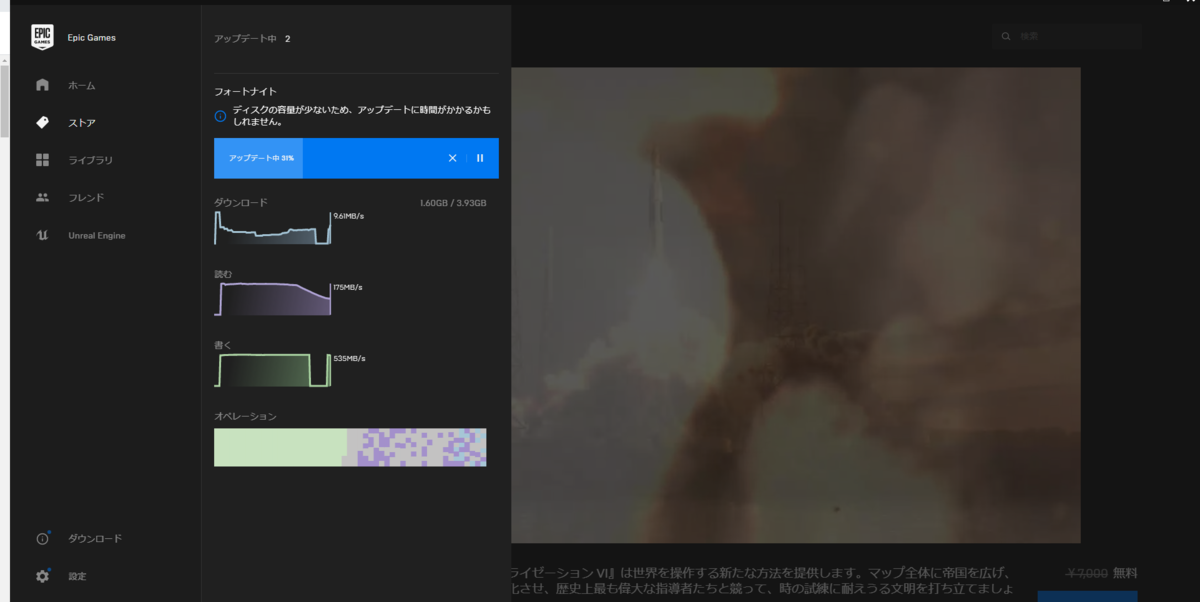Viewport: 1200px width, 602px height.
Task: Click the left vertical scrollbar thumb
Action: click(x=4, y=100)
